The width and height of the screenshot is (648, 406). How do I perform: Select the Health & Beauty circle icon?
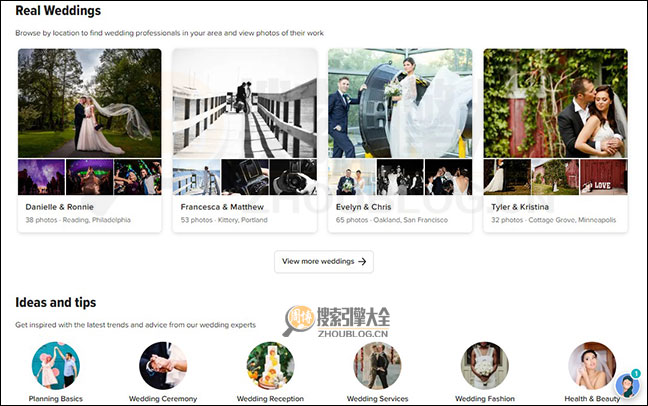592,365
